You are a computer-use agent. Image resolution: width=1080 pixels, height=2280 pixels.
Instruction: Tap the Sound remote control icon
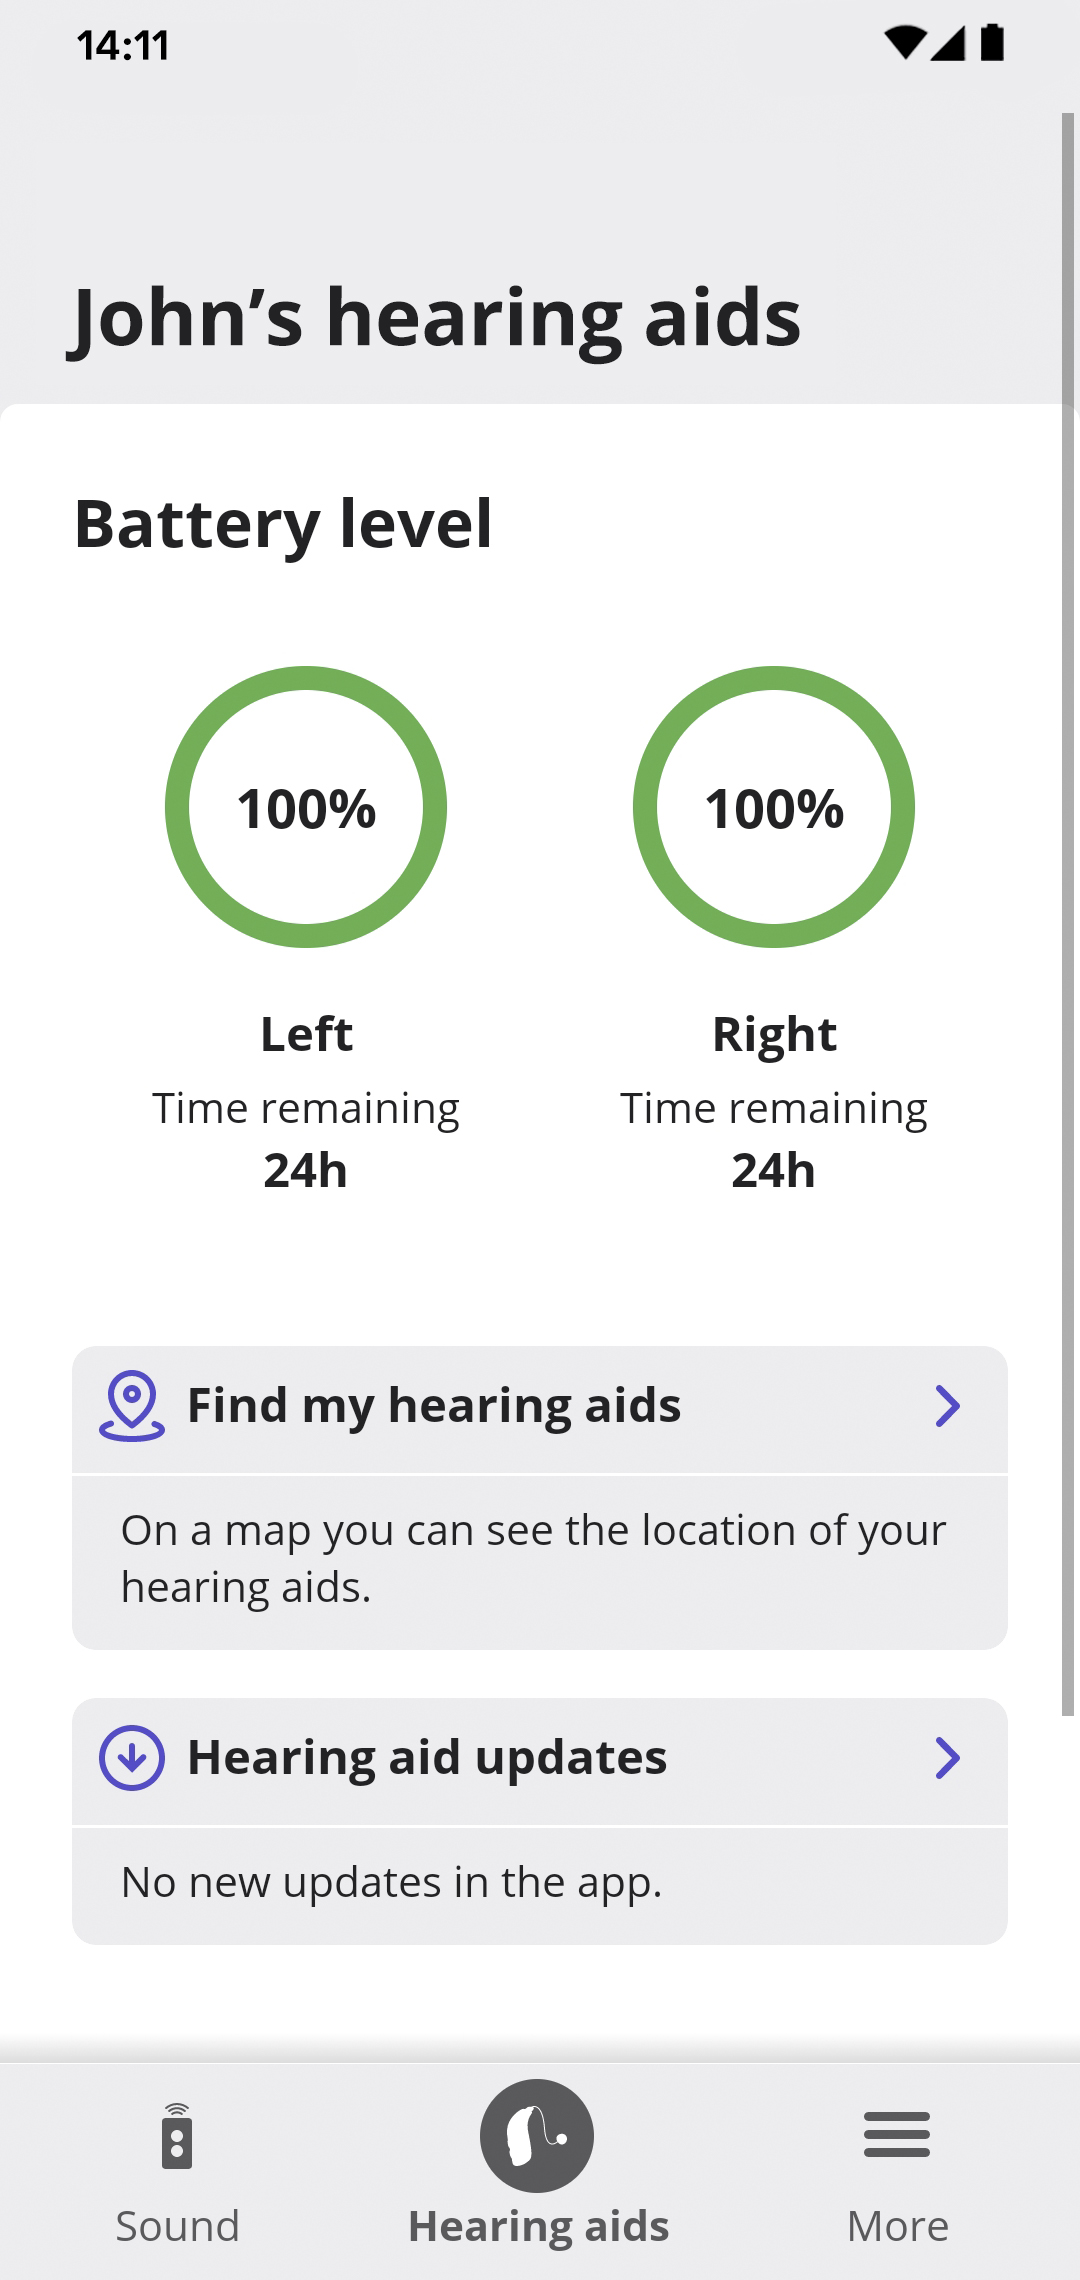pos(177,2135)
